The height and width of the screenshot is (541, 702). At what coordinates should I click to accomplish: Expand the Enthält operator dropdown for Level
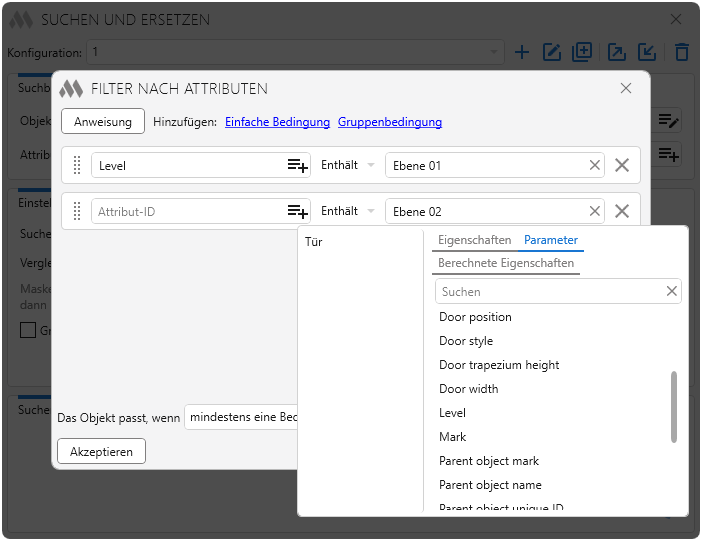(x=346, y=166)
